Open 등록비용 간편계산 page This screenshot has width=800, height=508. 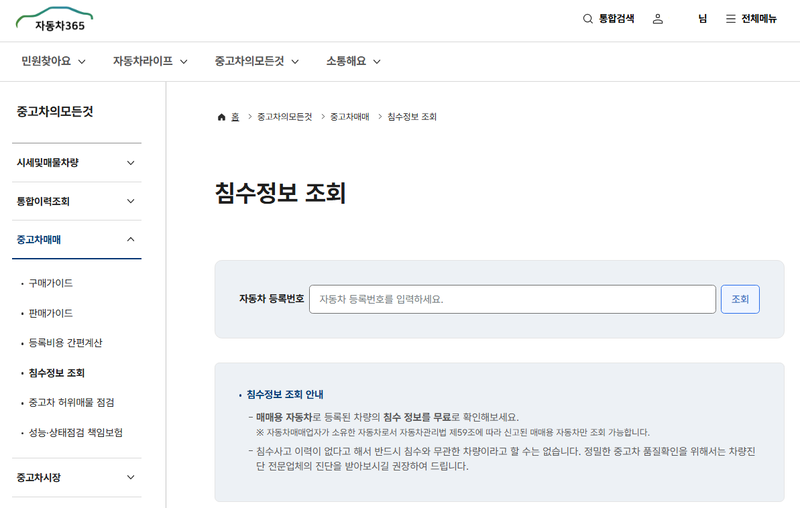coord(65,343)
